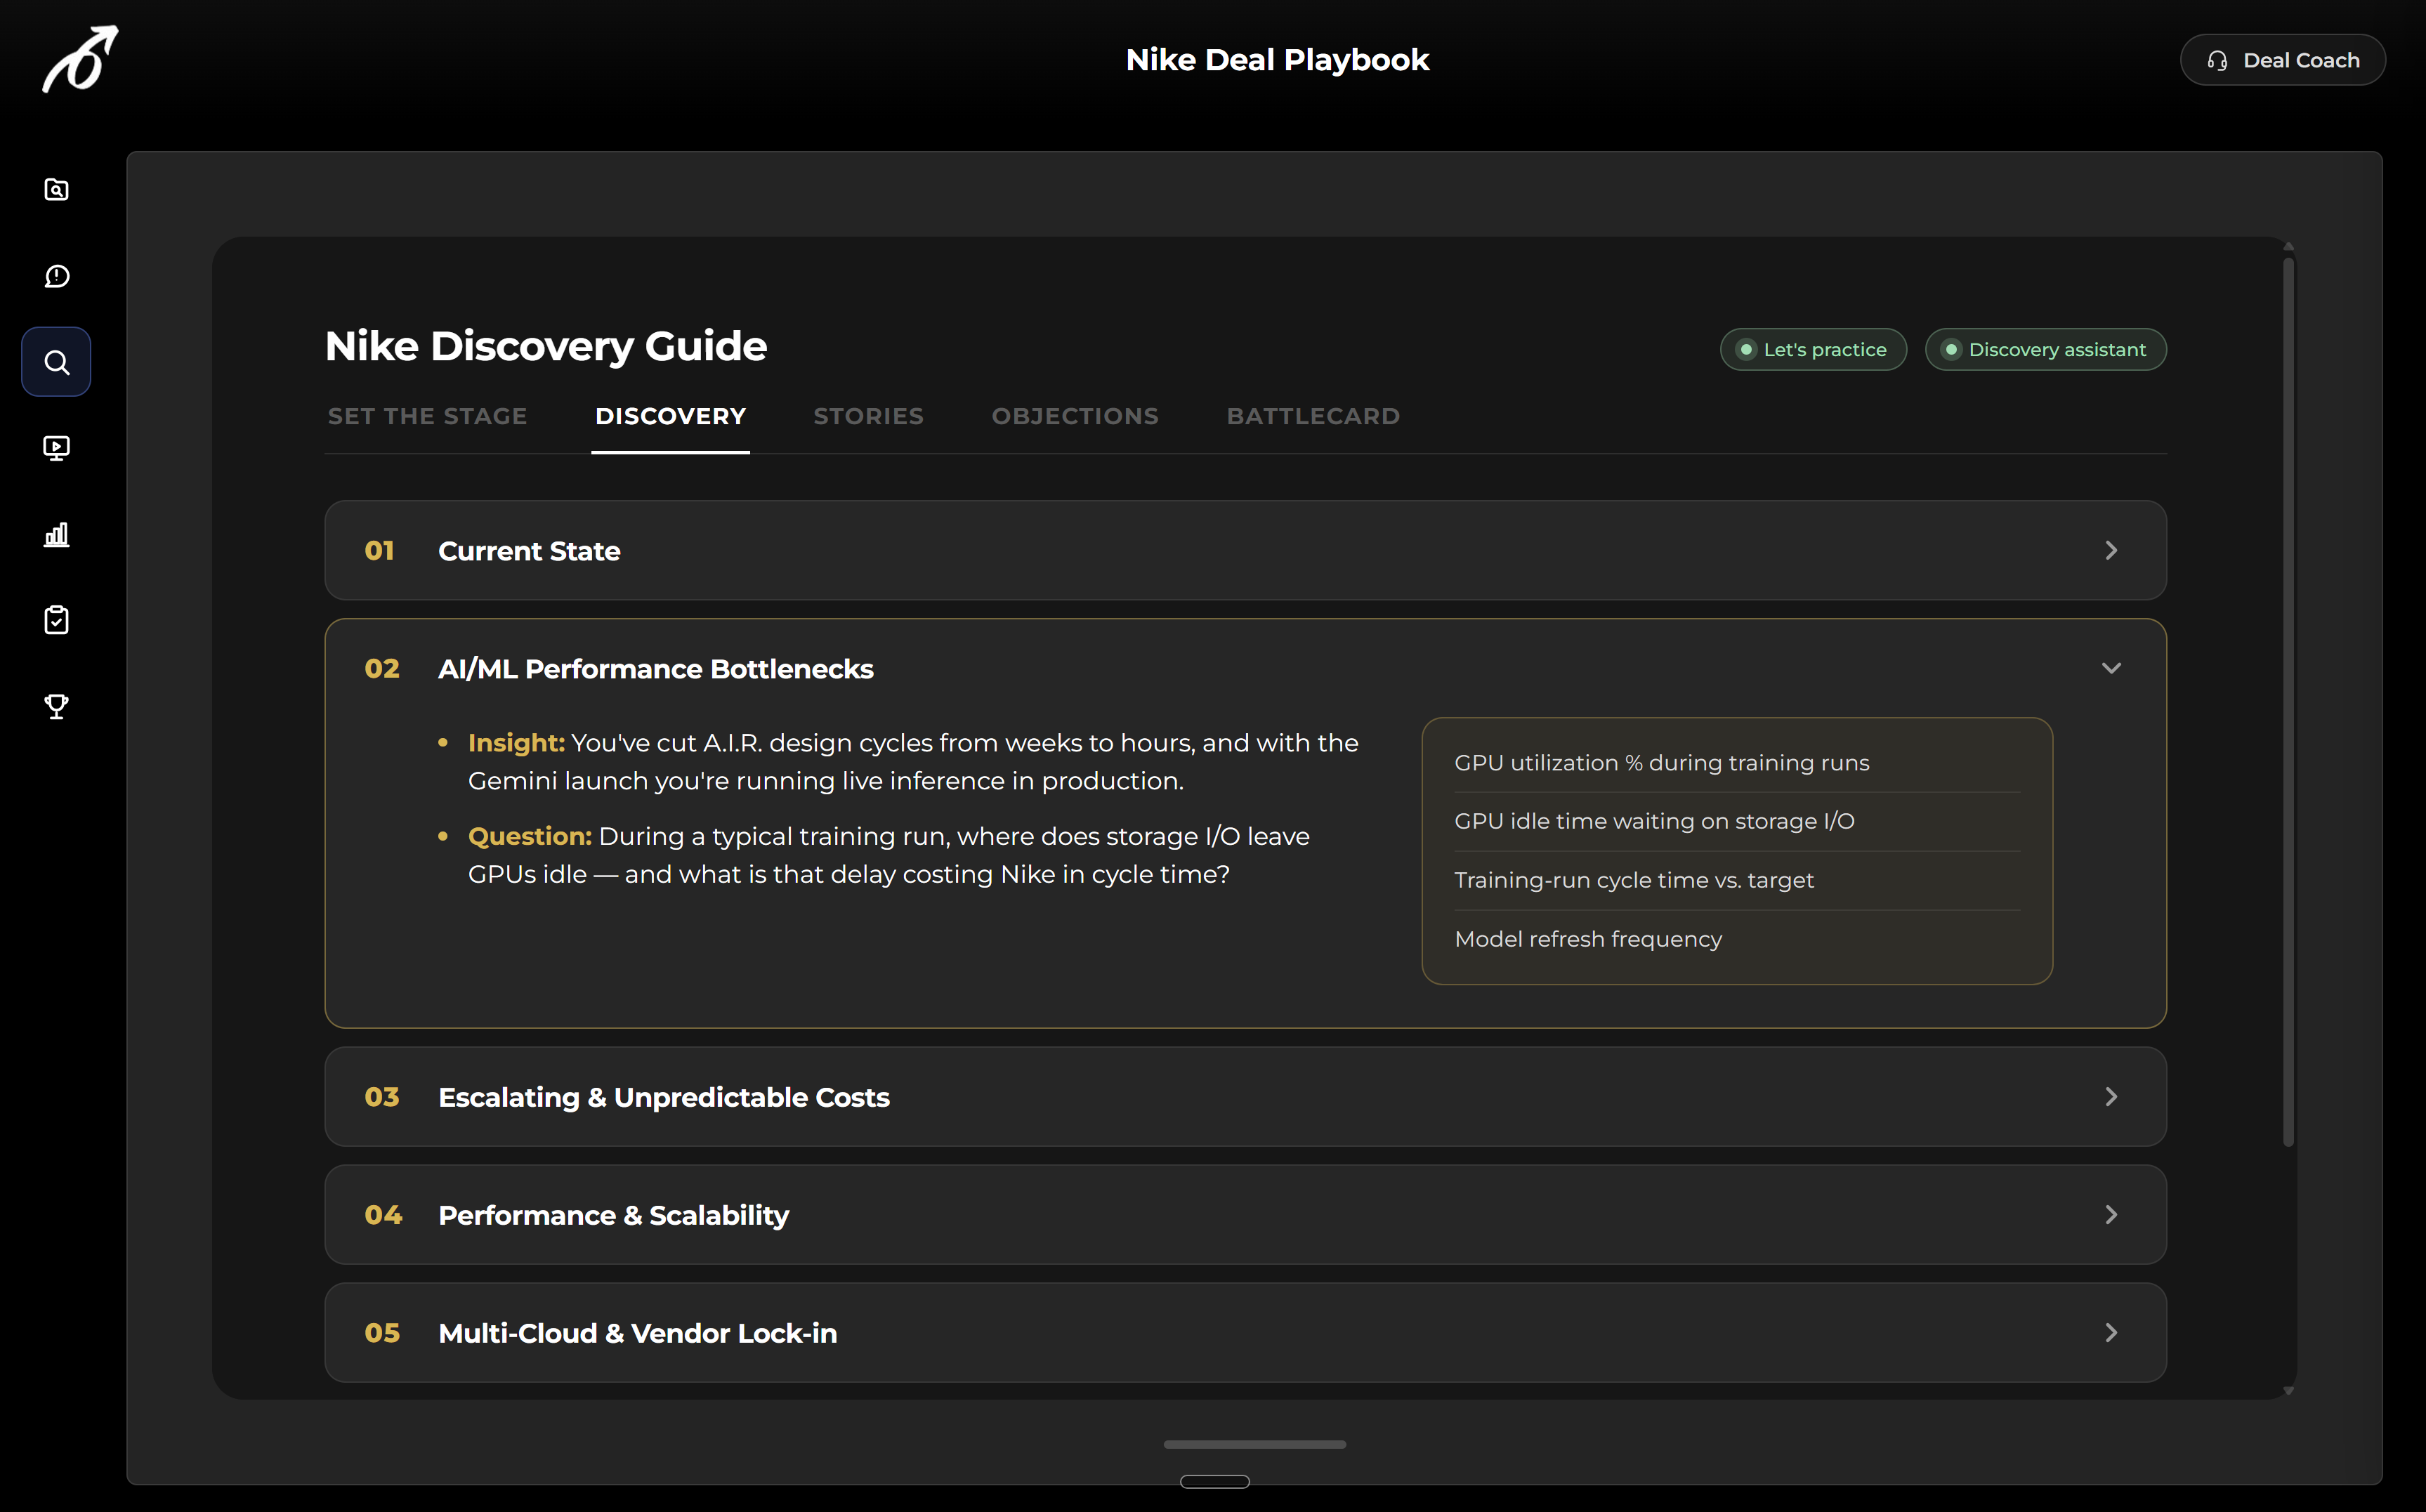Click the Nike Discovery Guide heading

[x=546, y=346]
